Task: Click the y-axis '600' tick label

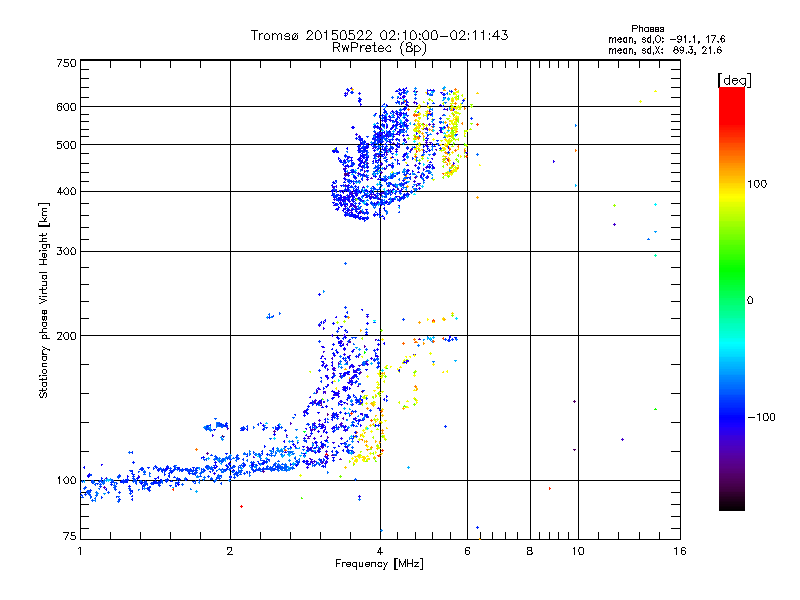Action: point(67,107)
